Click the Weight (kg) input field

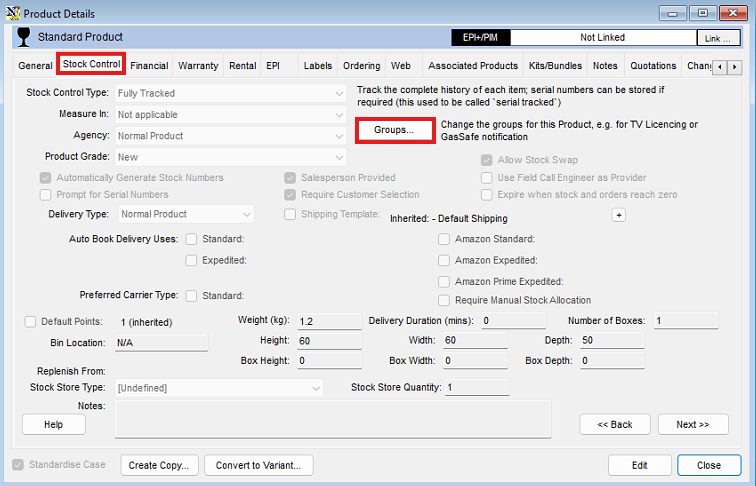328,321
